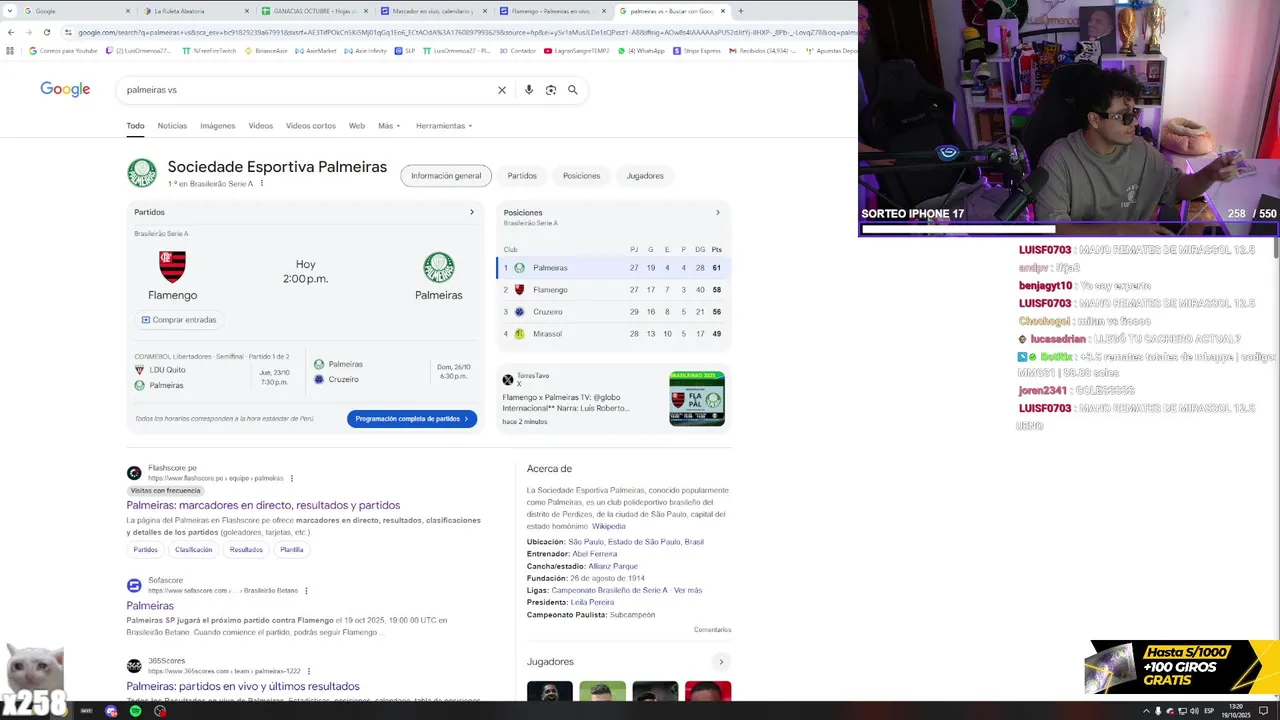Select the Videos search filter
The image size is (1280, 720).
click(261, 126)
